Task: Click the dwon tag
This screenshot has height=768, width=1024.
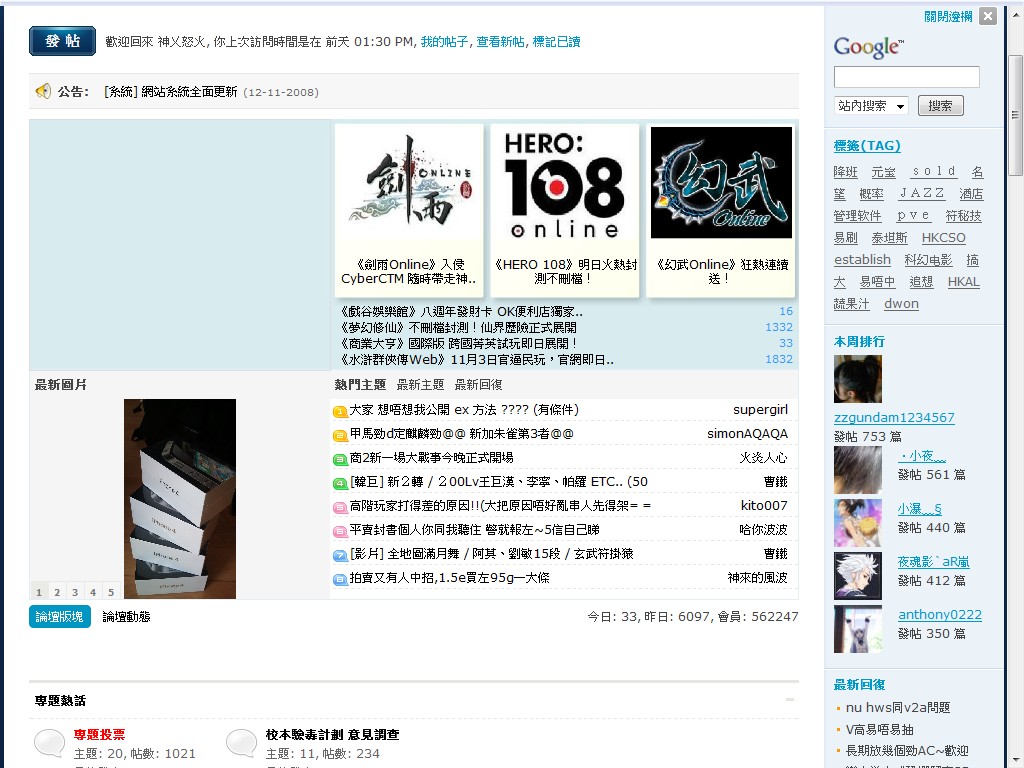Action: tap(901, 304)
